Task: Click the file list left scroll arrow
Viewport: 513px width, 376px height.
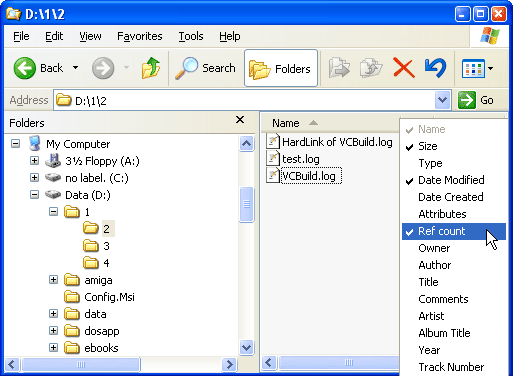Action: pos(269,363)
